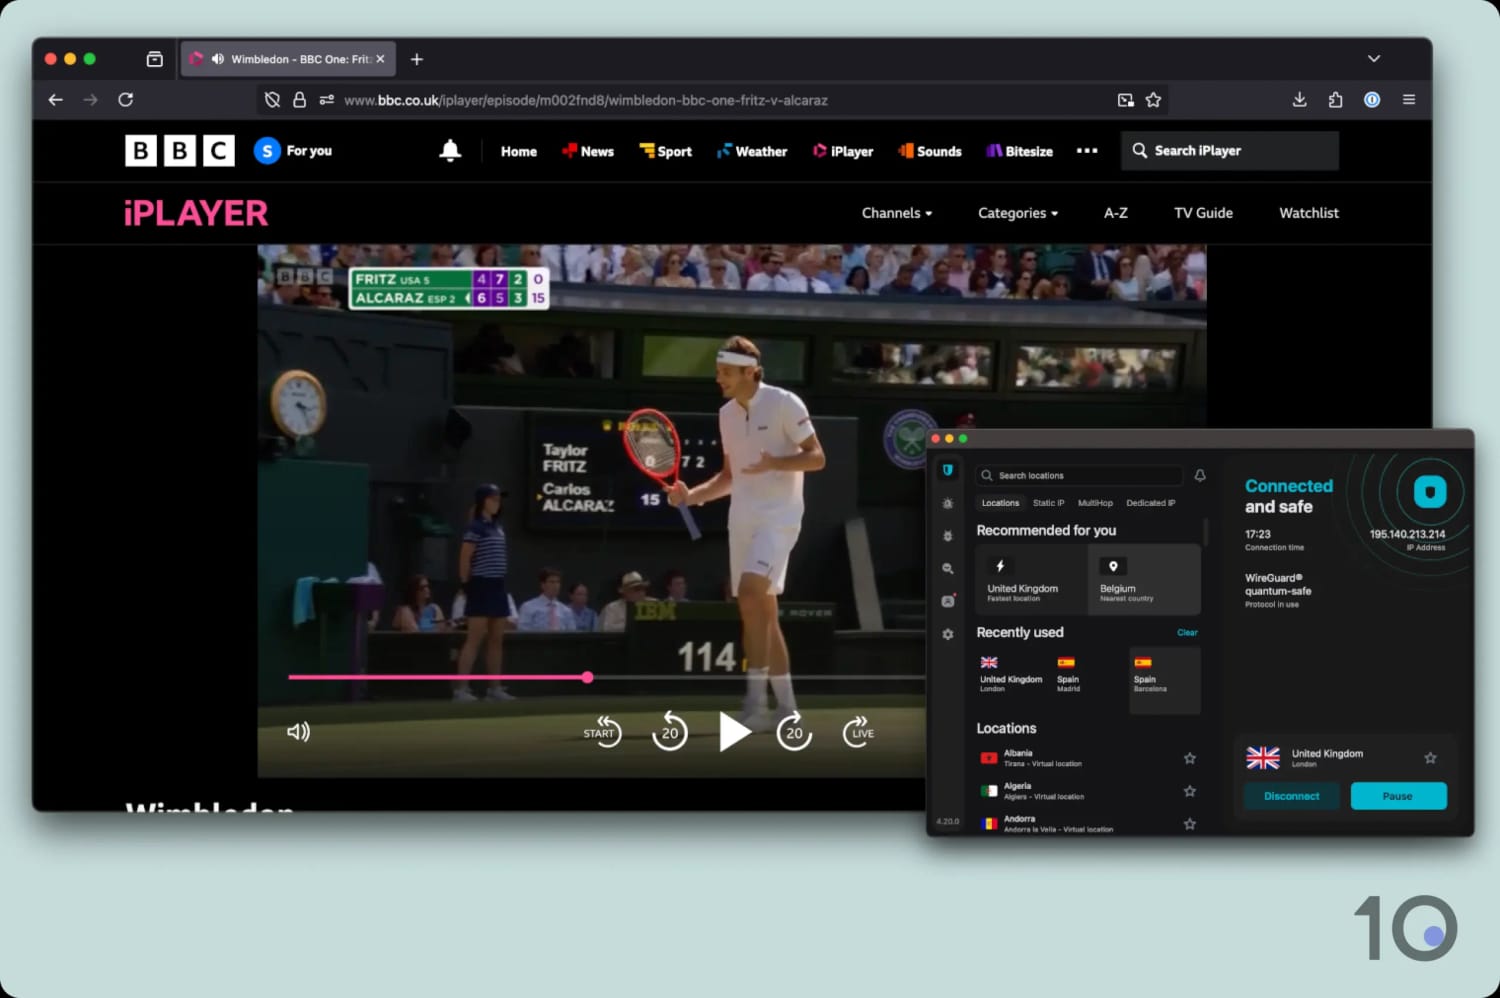Image resolution: width=1500 pixels, height=998 pixels.
Task: Open the Channels dropdown
Action: click(896, 213)
